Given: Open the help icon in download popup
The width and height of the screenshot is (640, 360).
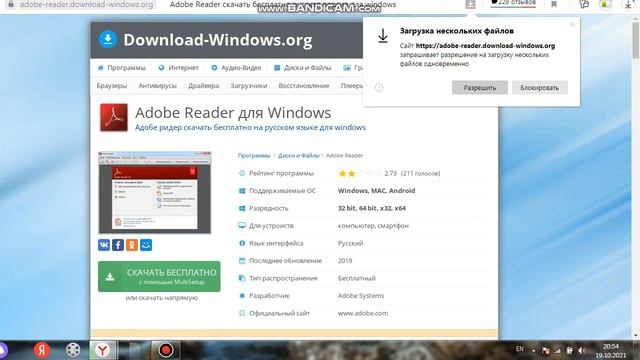Looking at the screenshot, I should point(379,87).
